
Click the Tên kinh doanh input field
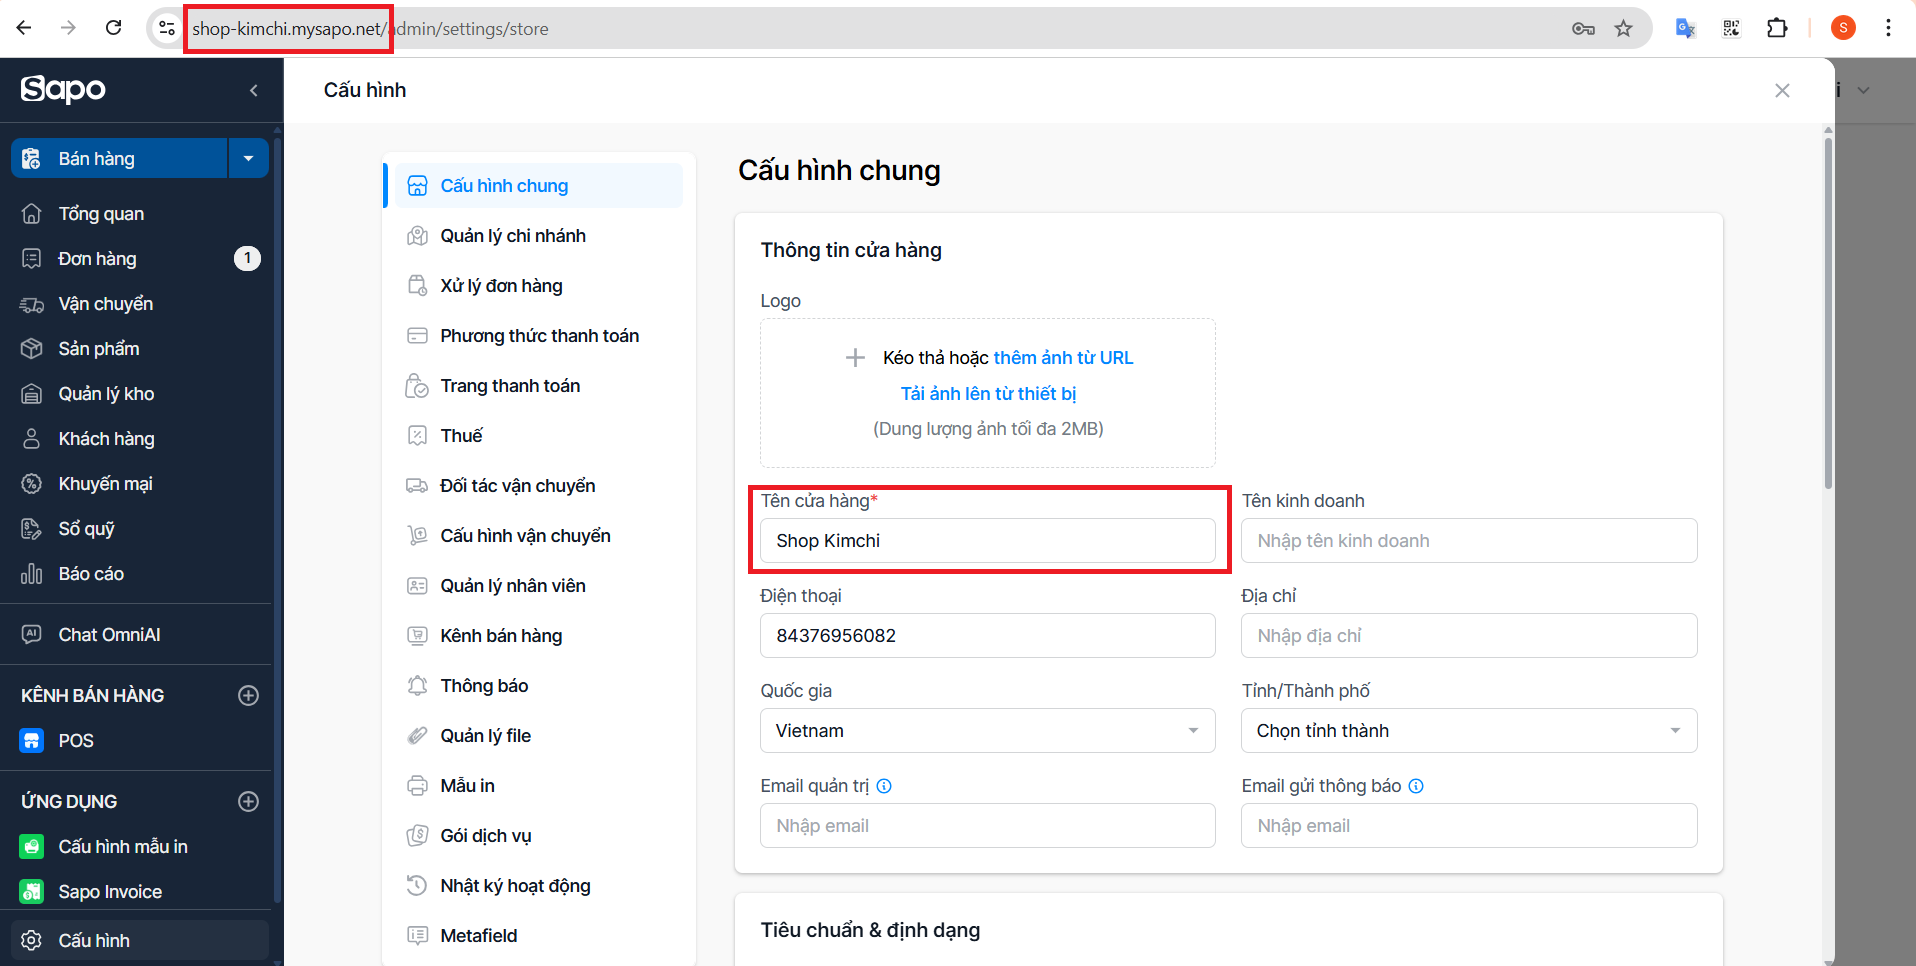click(x=1469, y=541)
